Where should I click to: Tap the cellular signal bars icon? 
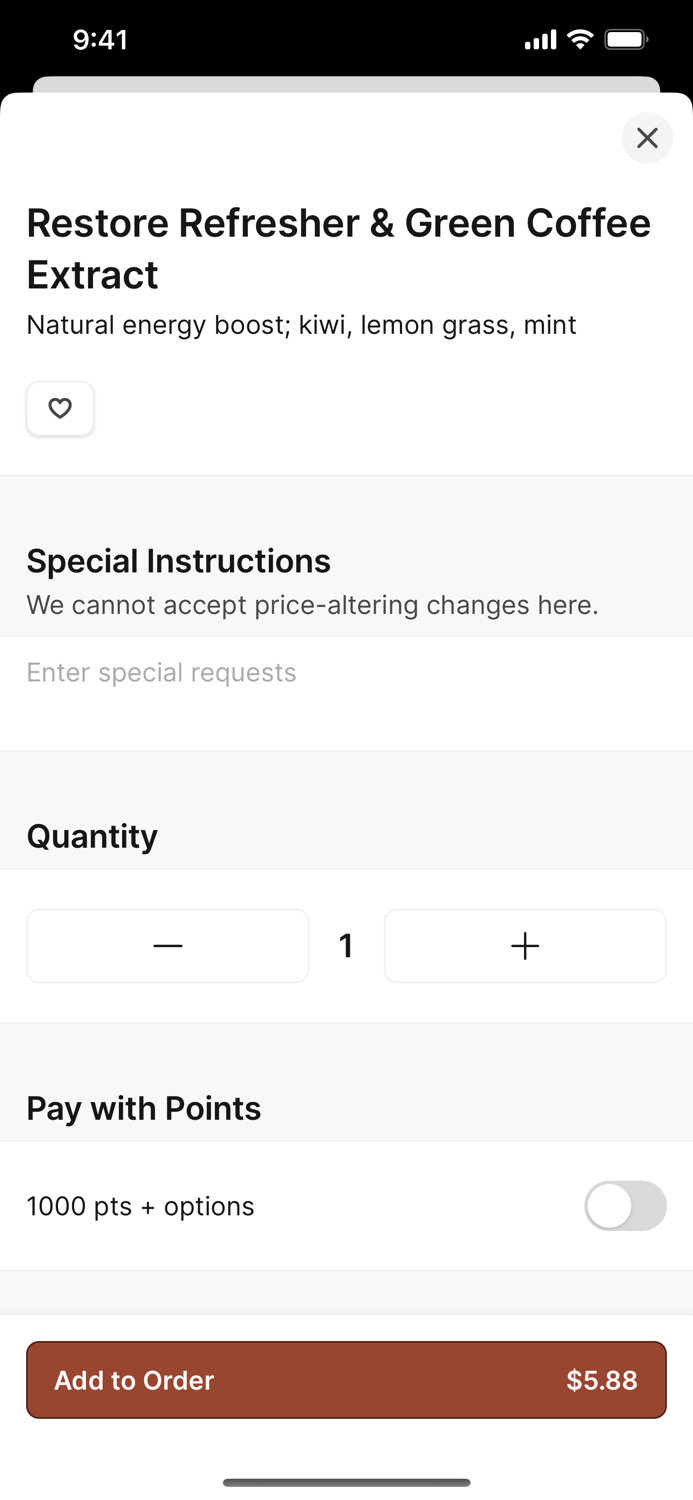click(x=540, y=40)
